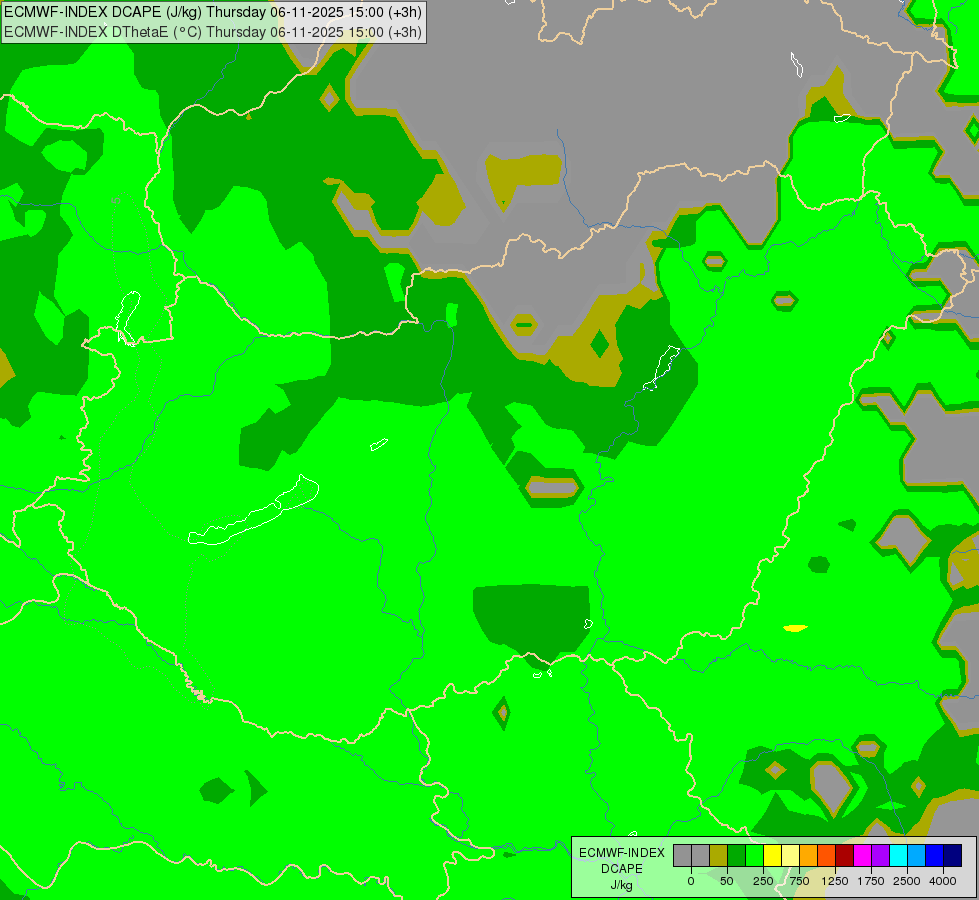Click the legend value 0
This screenshot has height=900, width=979.
[x=691, y=881]
